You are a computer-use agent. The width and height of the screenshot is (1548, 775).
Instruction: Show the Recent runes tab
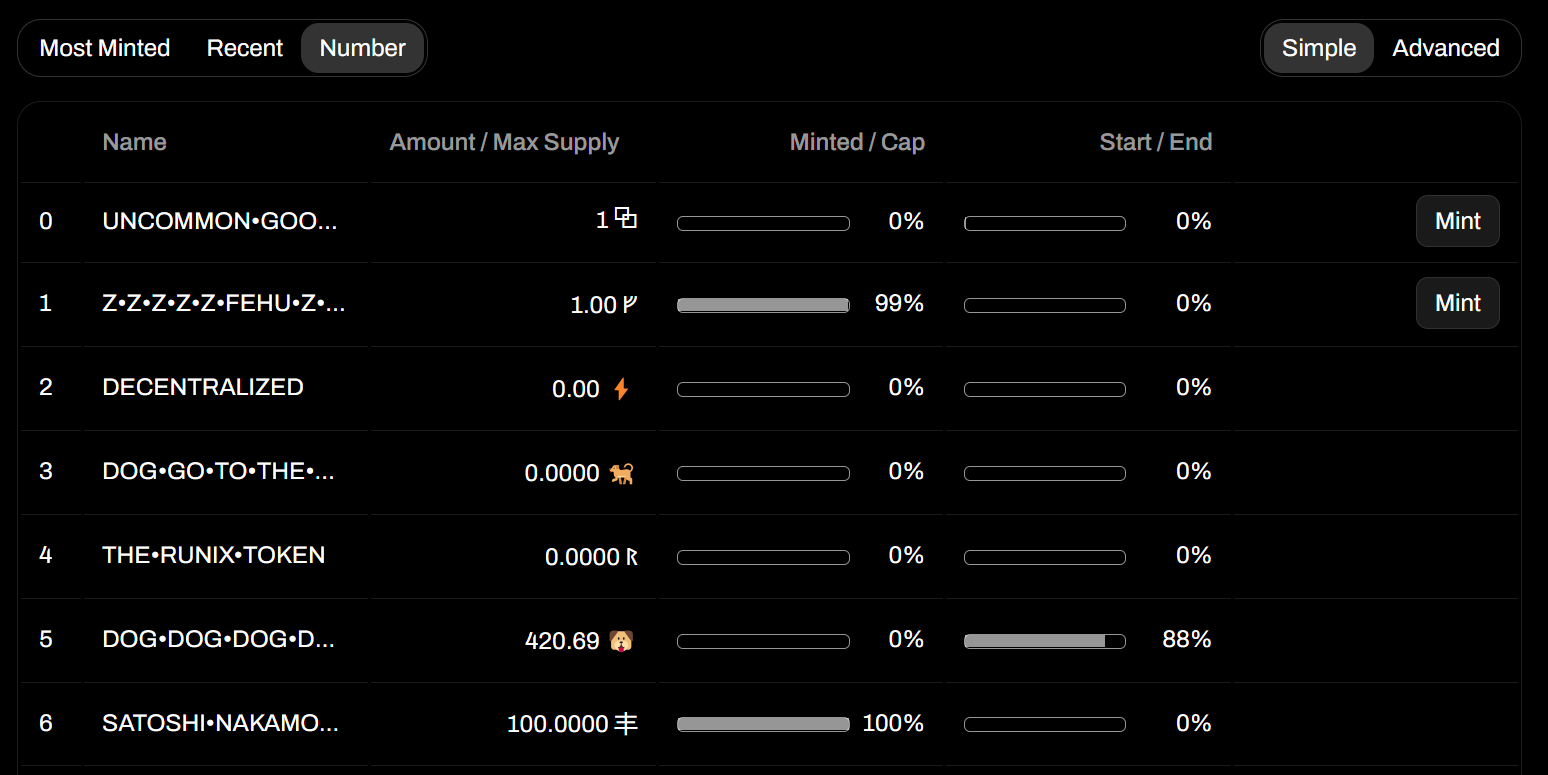(245, 48)
